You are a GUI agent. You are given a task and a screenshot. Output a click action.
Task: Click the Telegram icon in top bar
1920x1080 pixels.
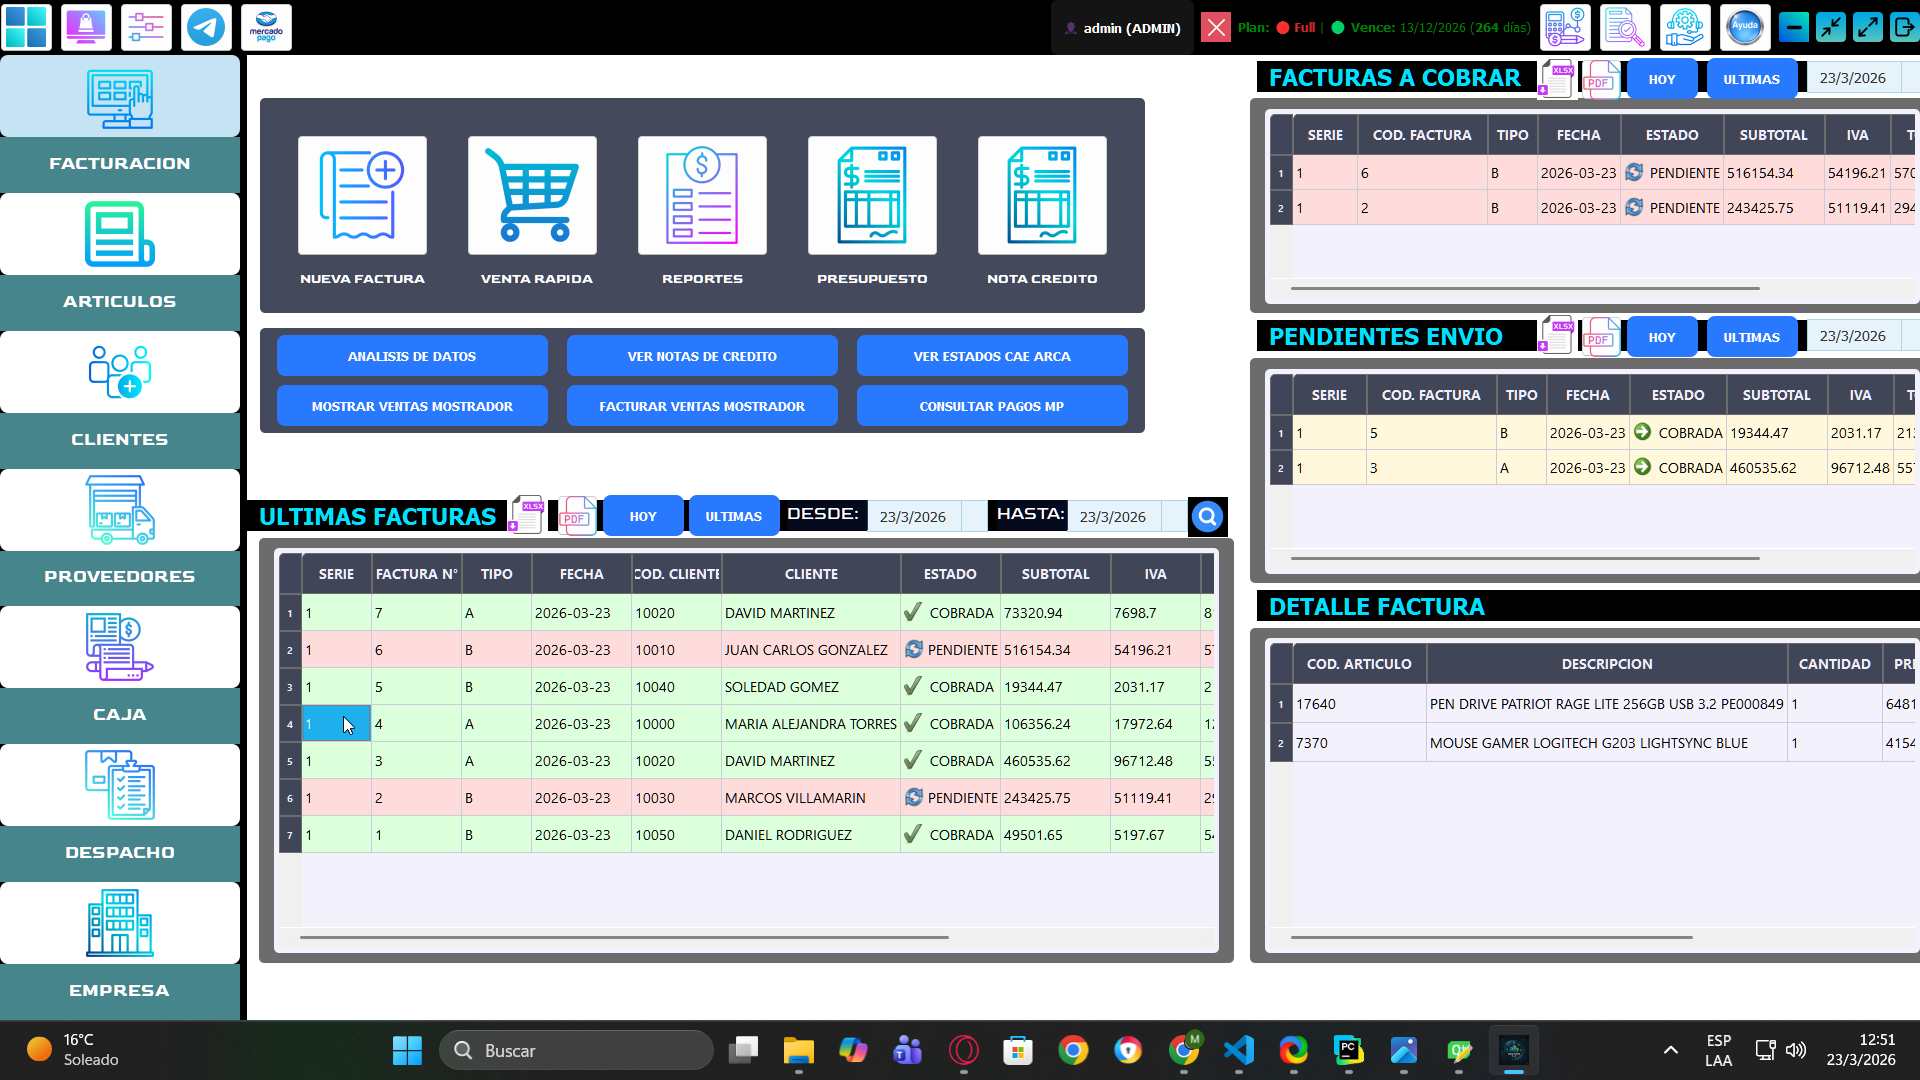pos(206,27)
